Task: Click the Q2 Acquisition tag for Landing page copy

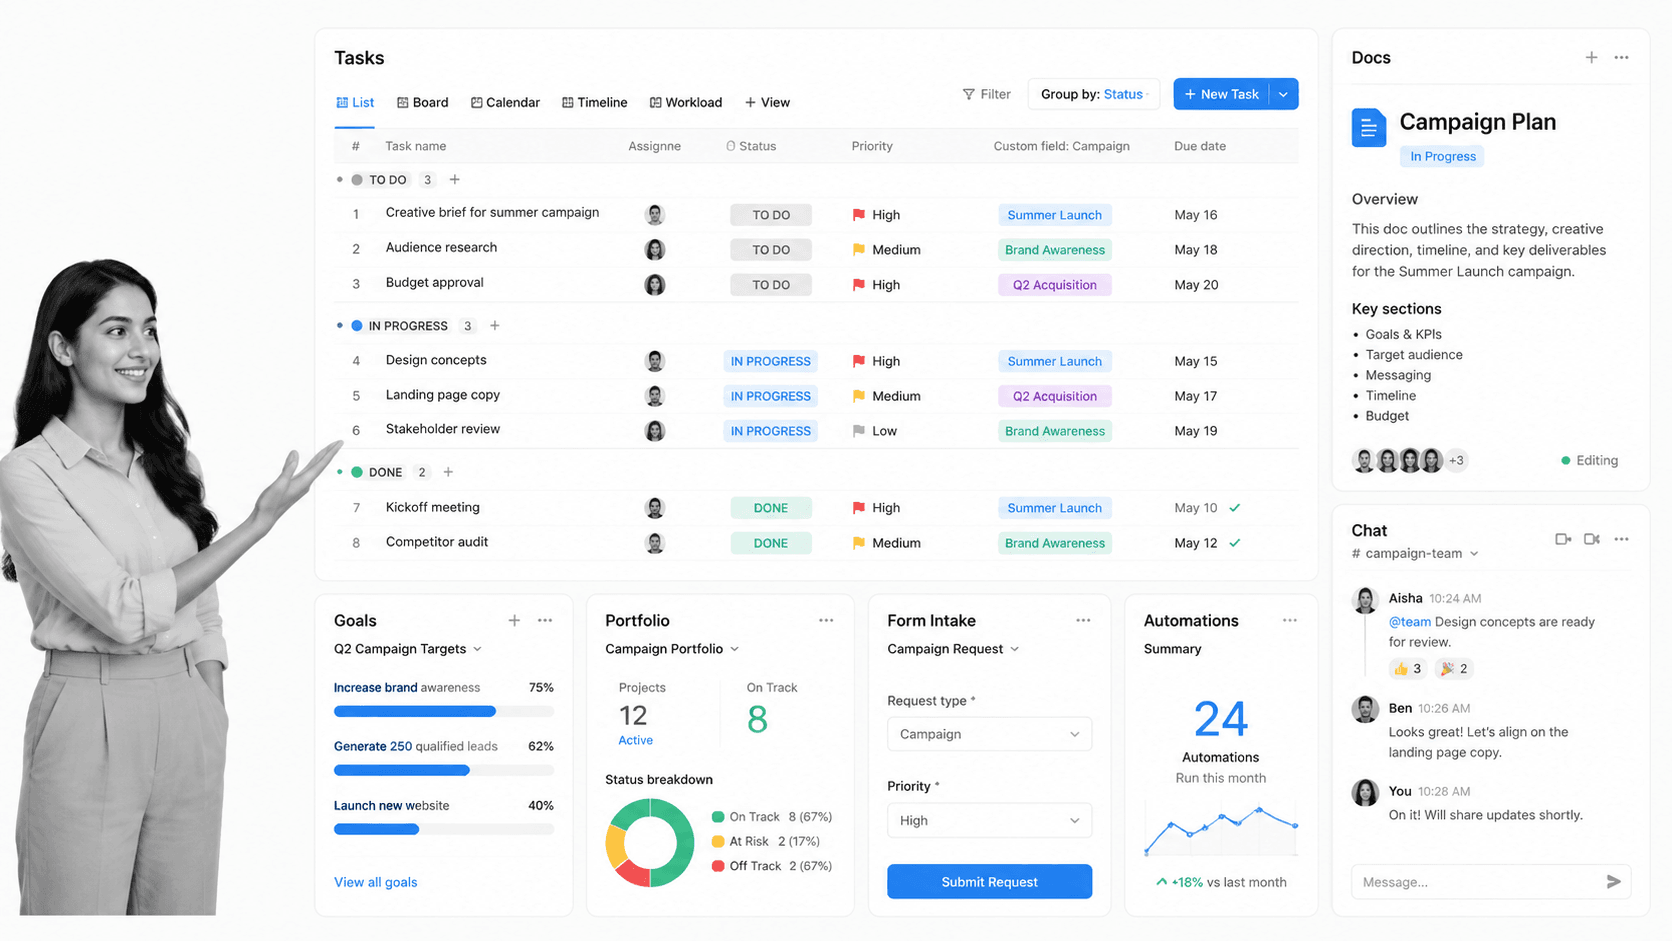Action: click(x=1054, y=396)
